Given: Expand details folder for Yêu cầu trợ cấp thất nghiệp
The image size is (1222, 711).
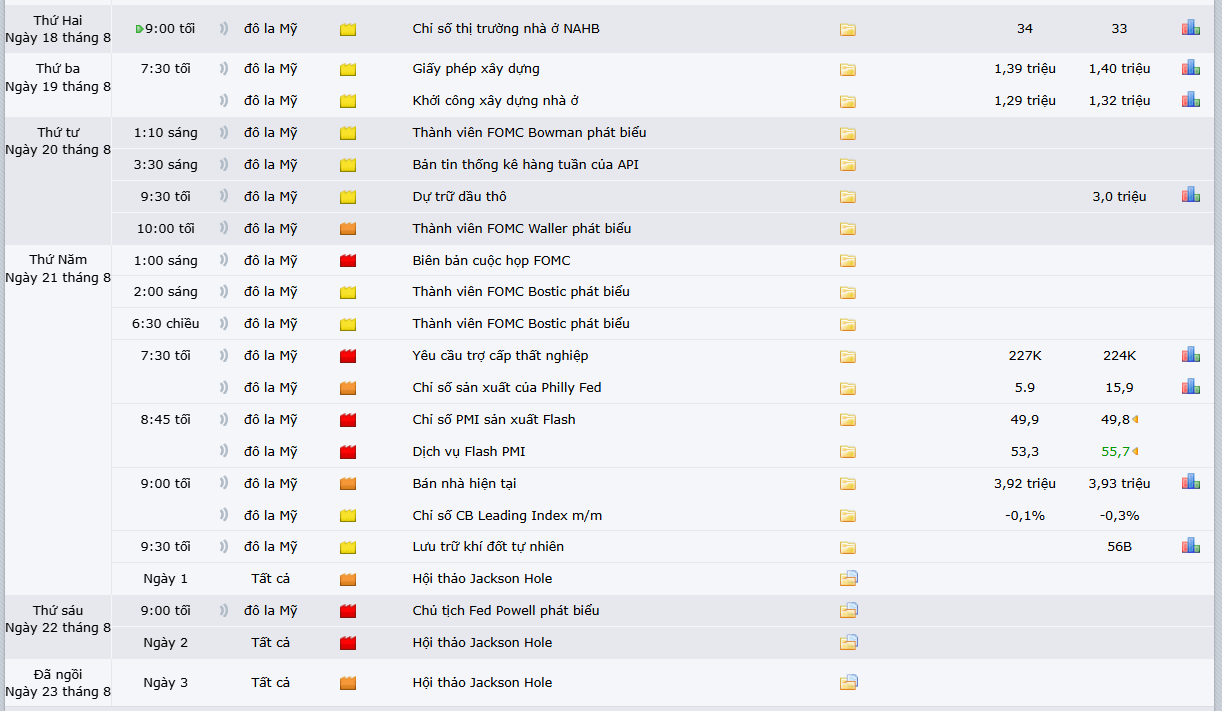Looking at the screenshot, I should 848,356.
